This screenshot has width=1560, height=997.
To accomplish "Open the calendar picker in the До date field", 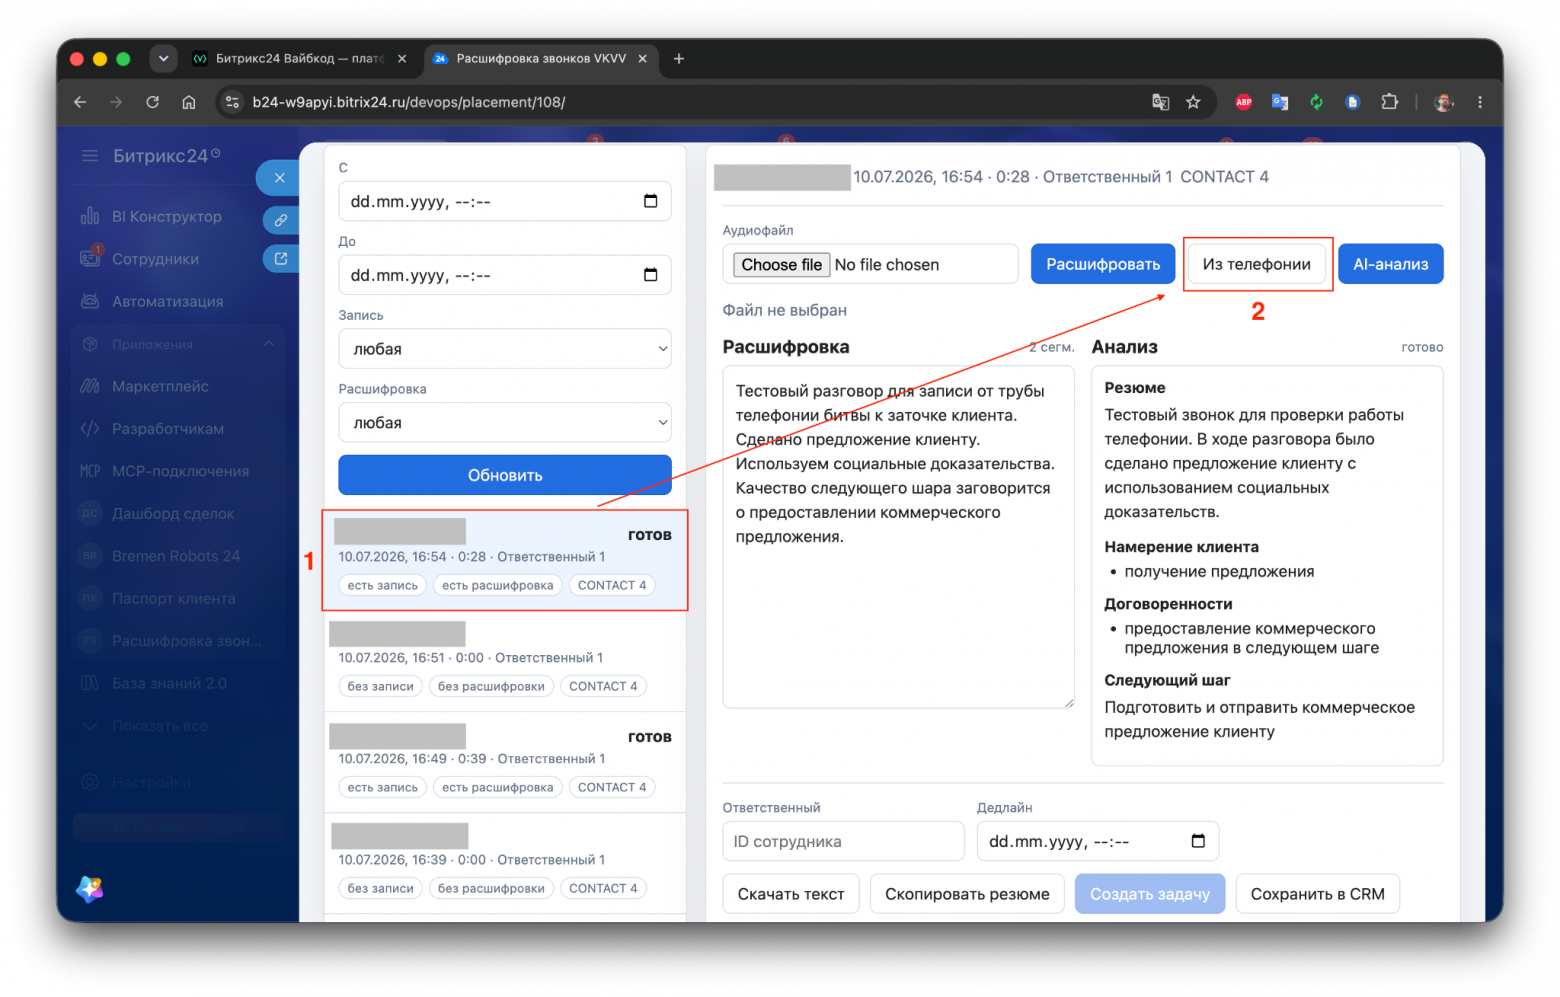I will tap(650, 275).
